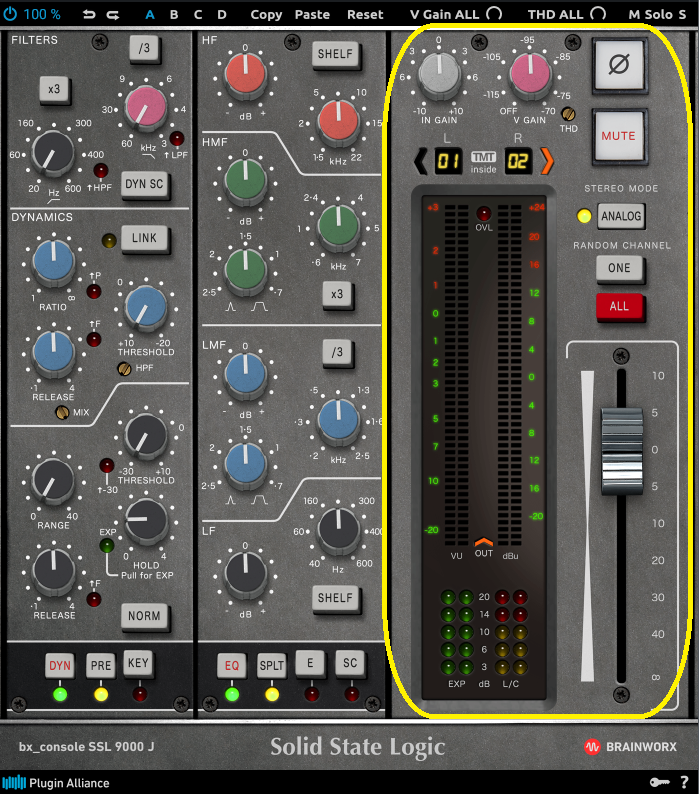Toggle the E EQ type button
The image size is (699, 794).
point(310,663)
